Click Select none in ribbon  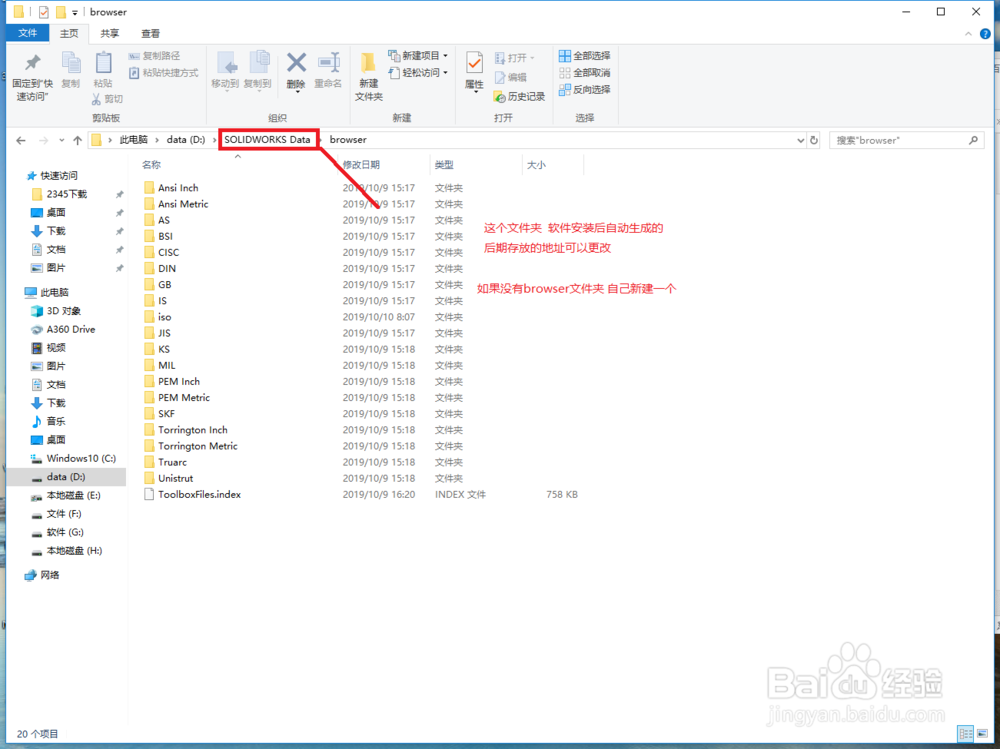pyautogui.click(x=584, y=73)
